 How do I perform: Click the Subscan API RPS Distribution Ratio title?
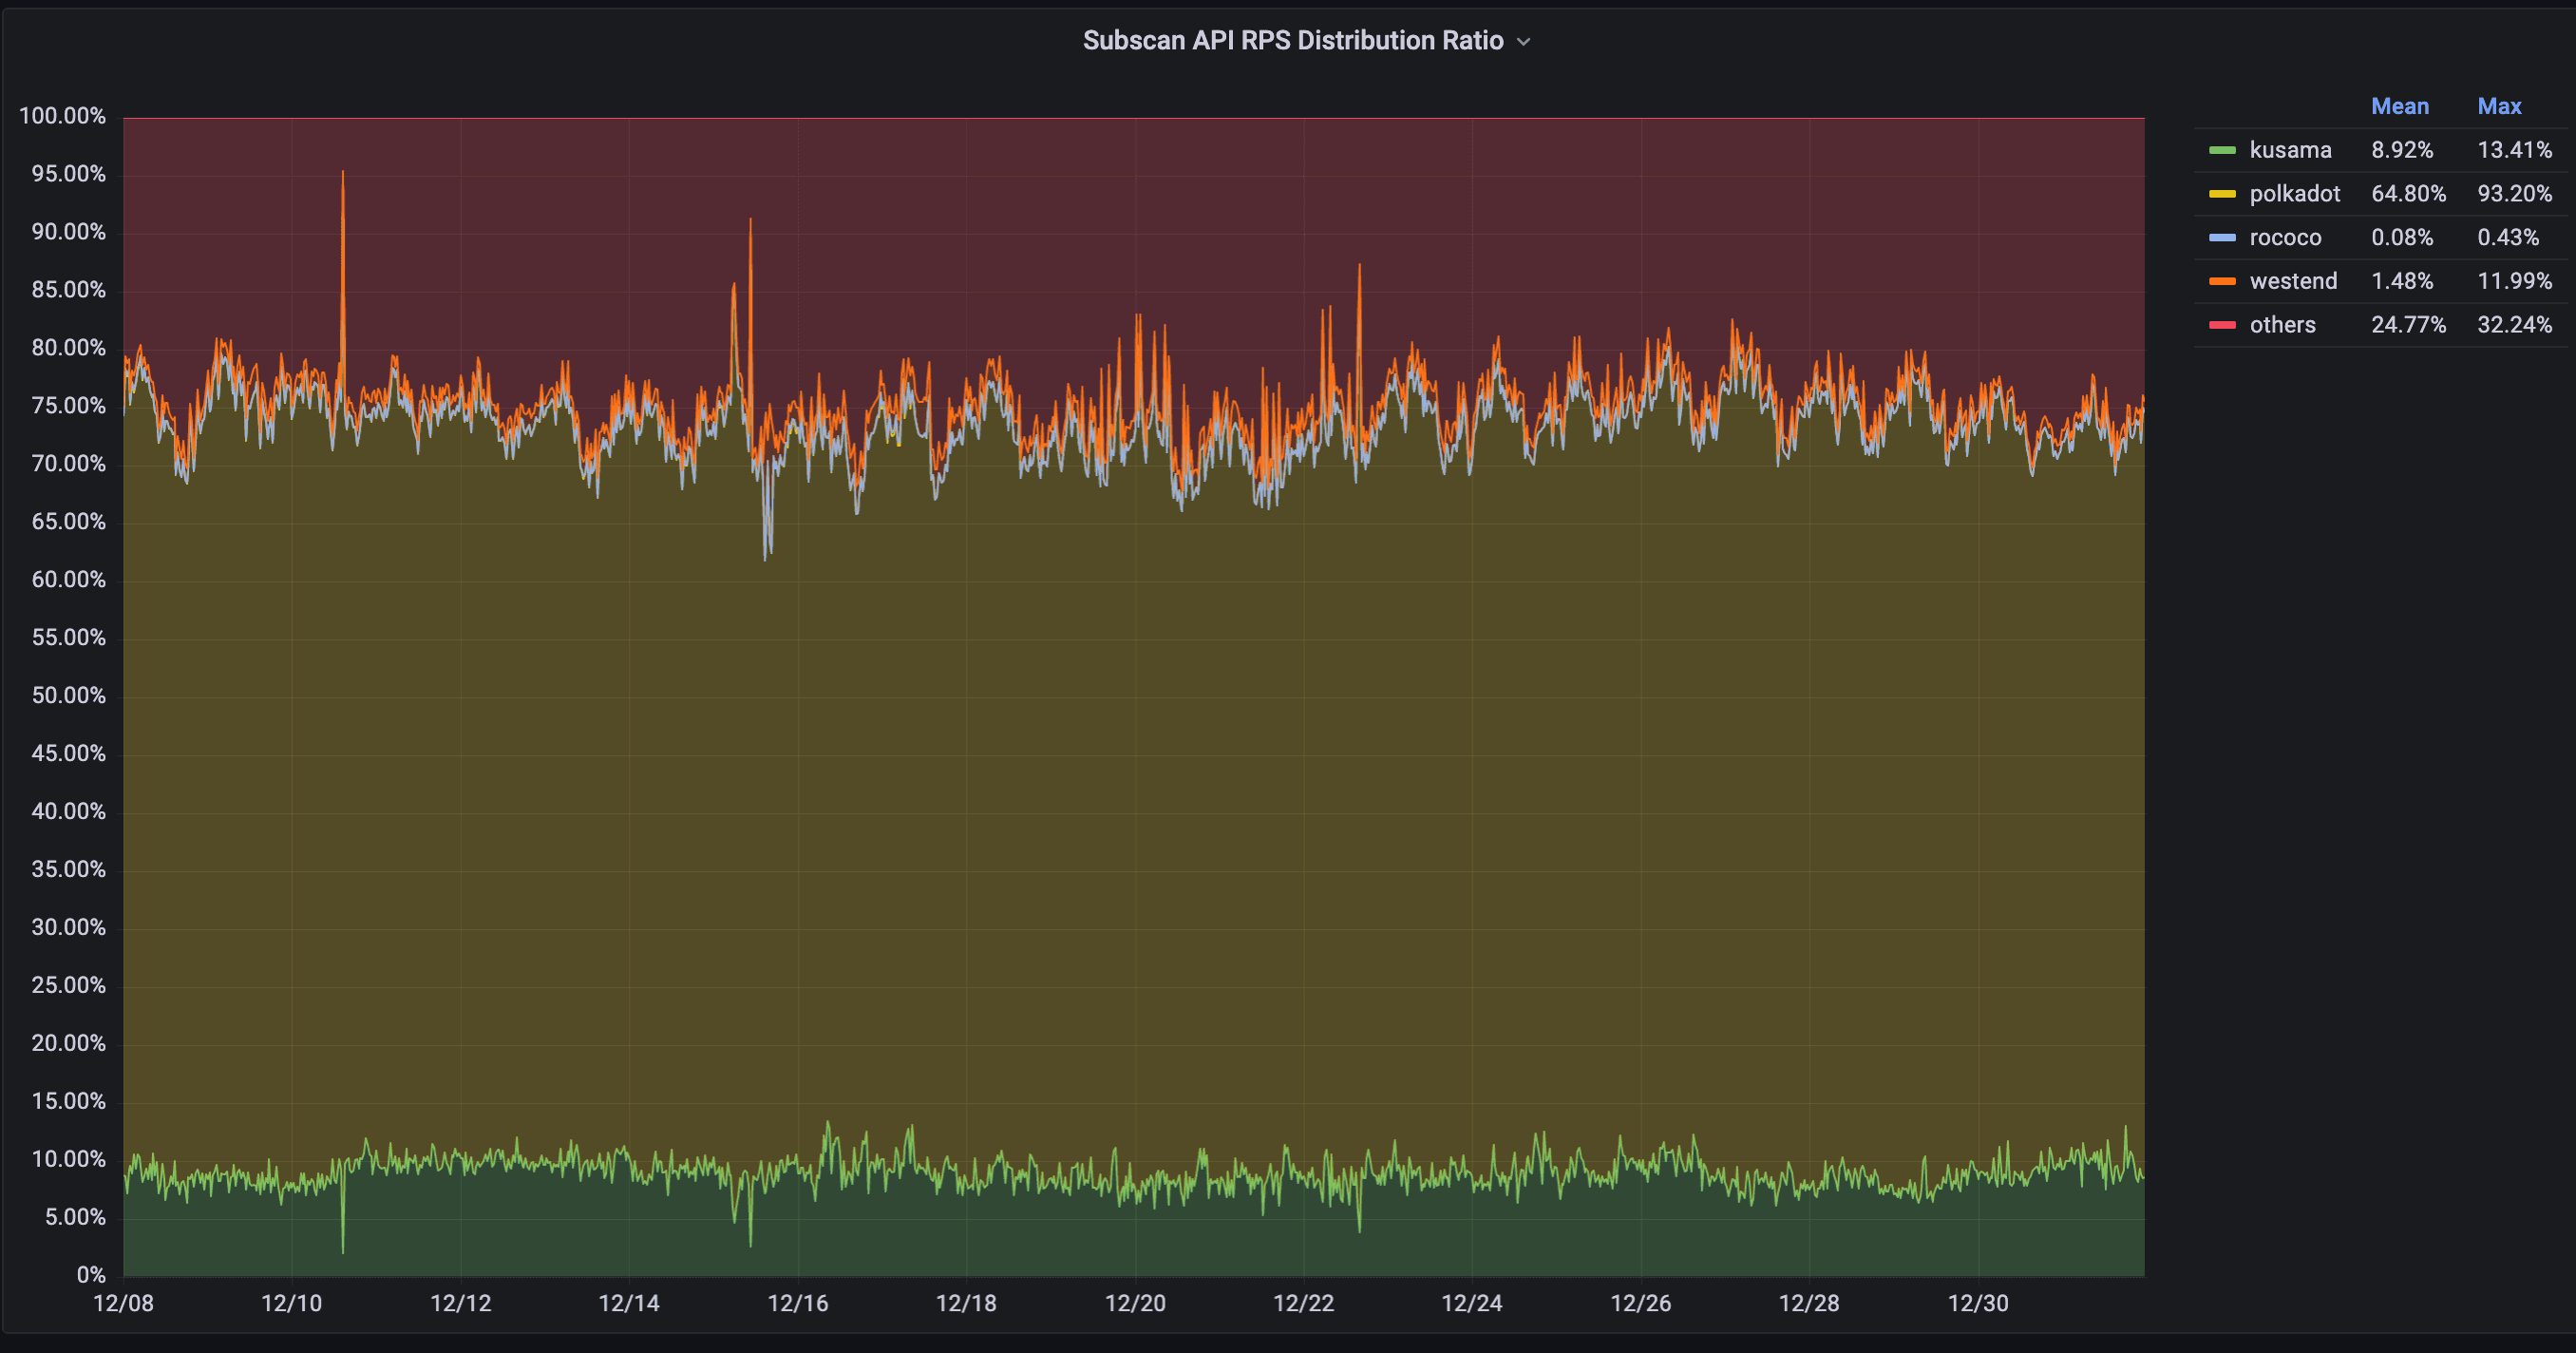point(1292,41)
